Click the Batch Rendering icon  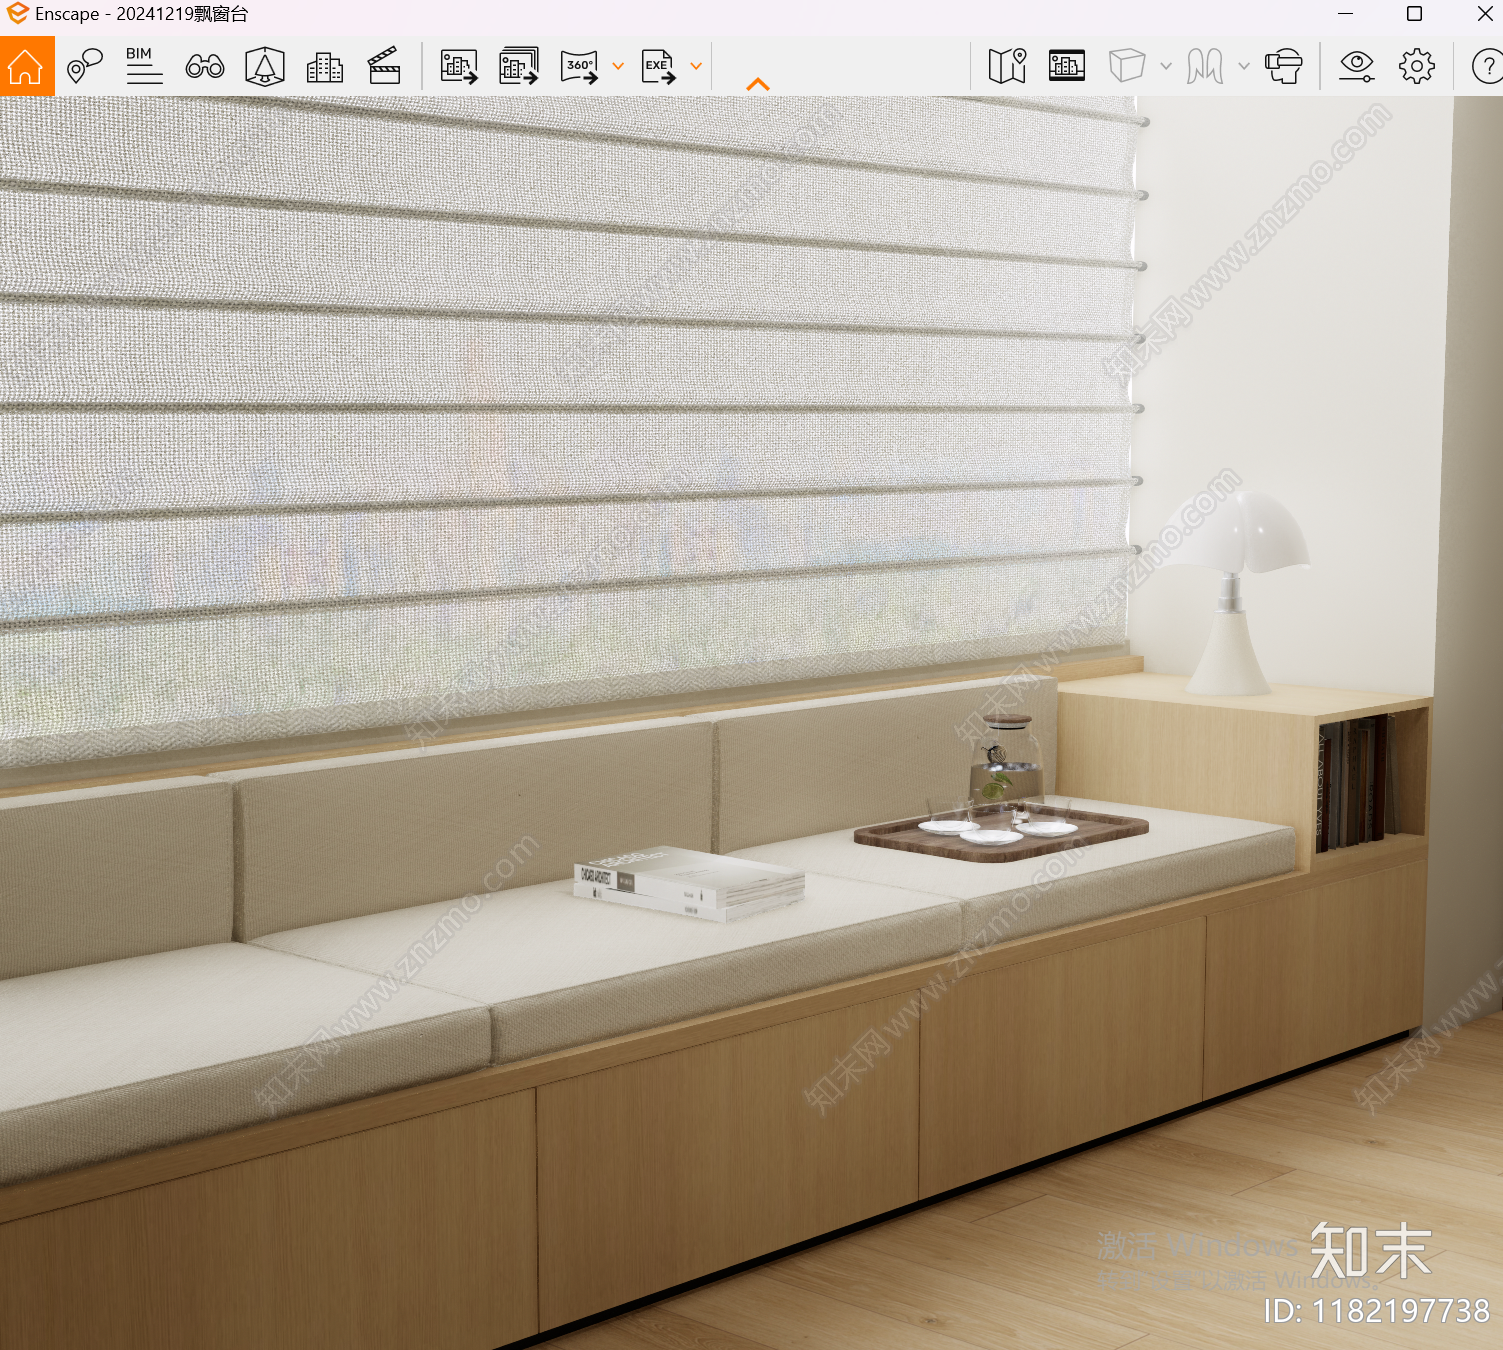[519, 66]
